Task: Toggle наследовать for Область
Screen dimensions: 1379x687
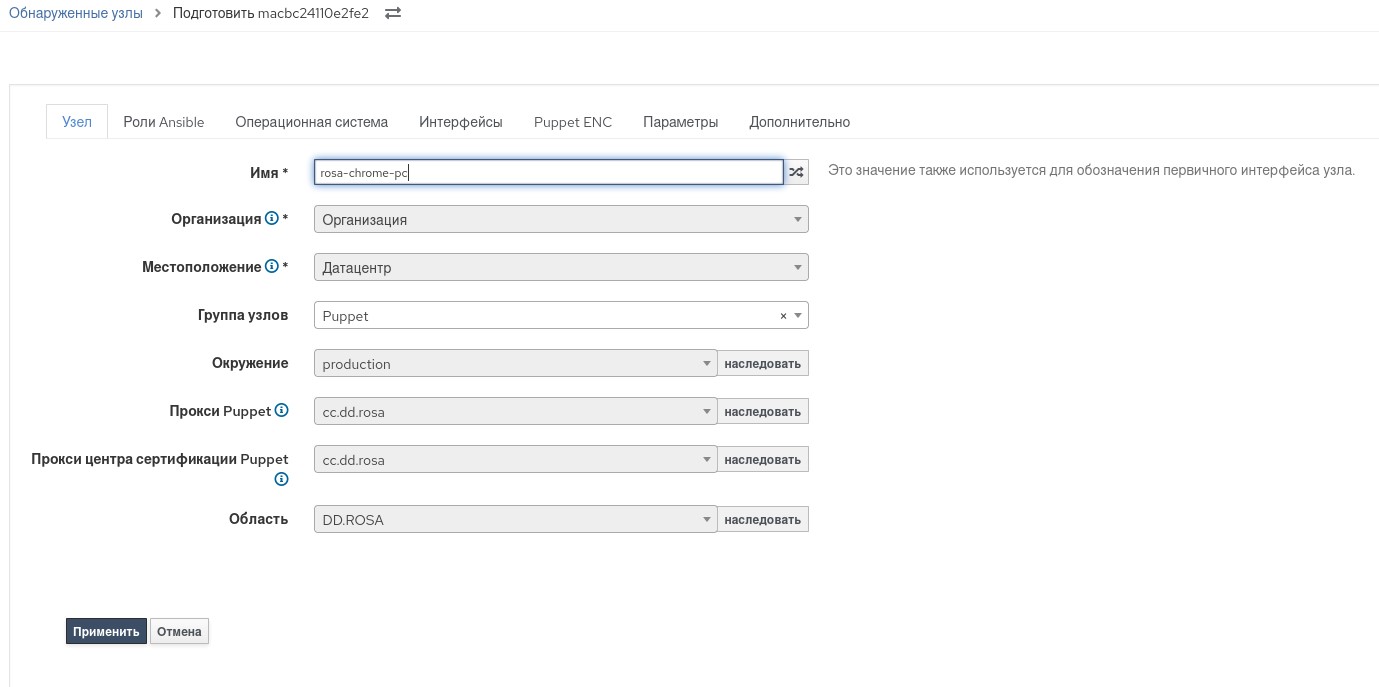Action: (762, 519)
